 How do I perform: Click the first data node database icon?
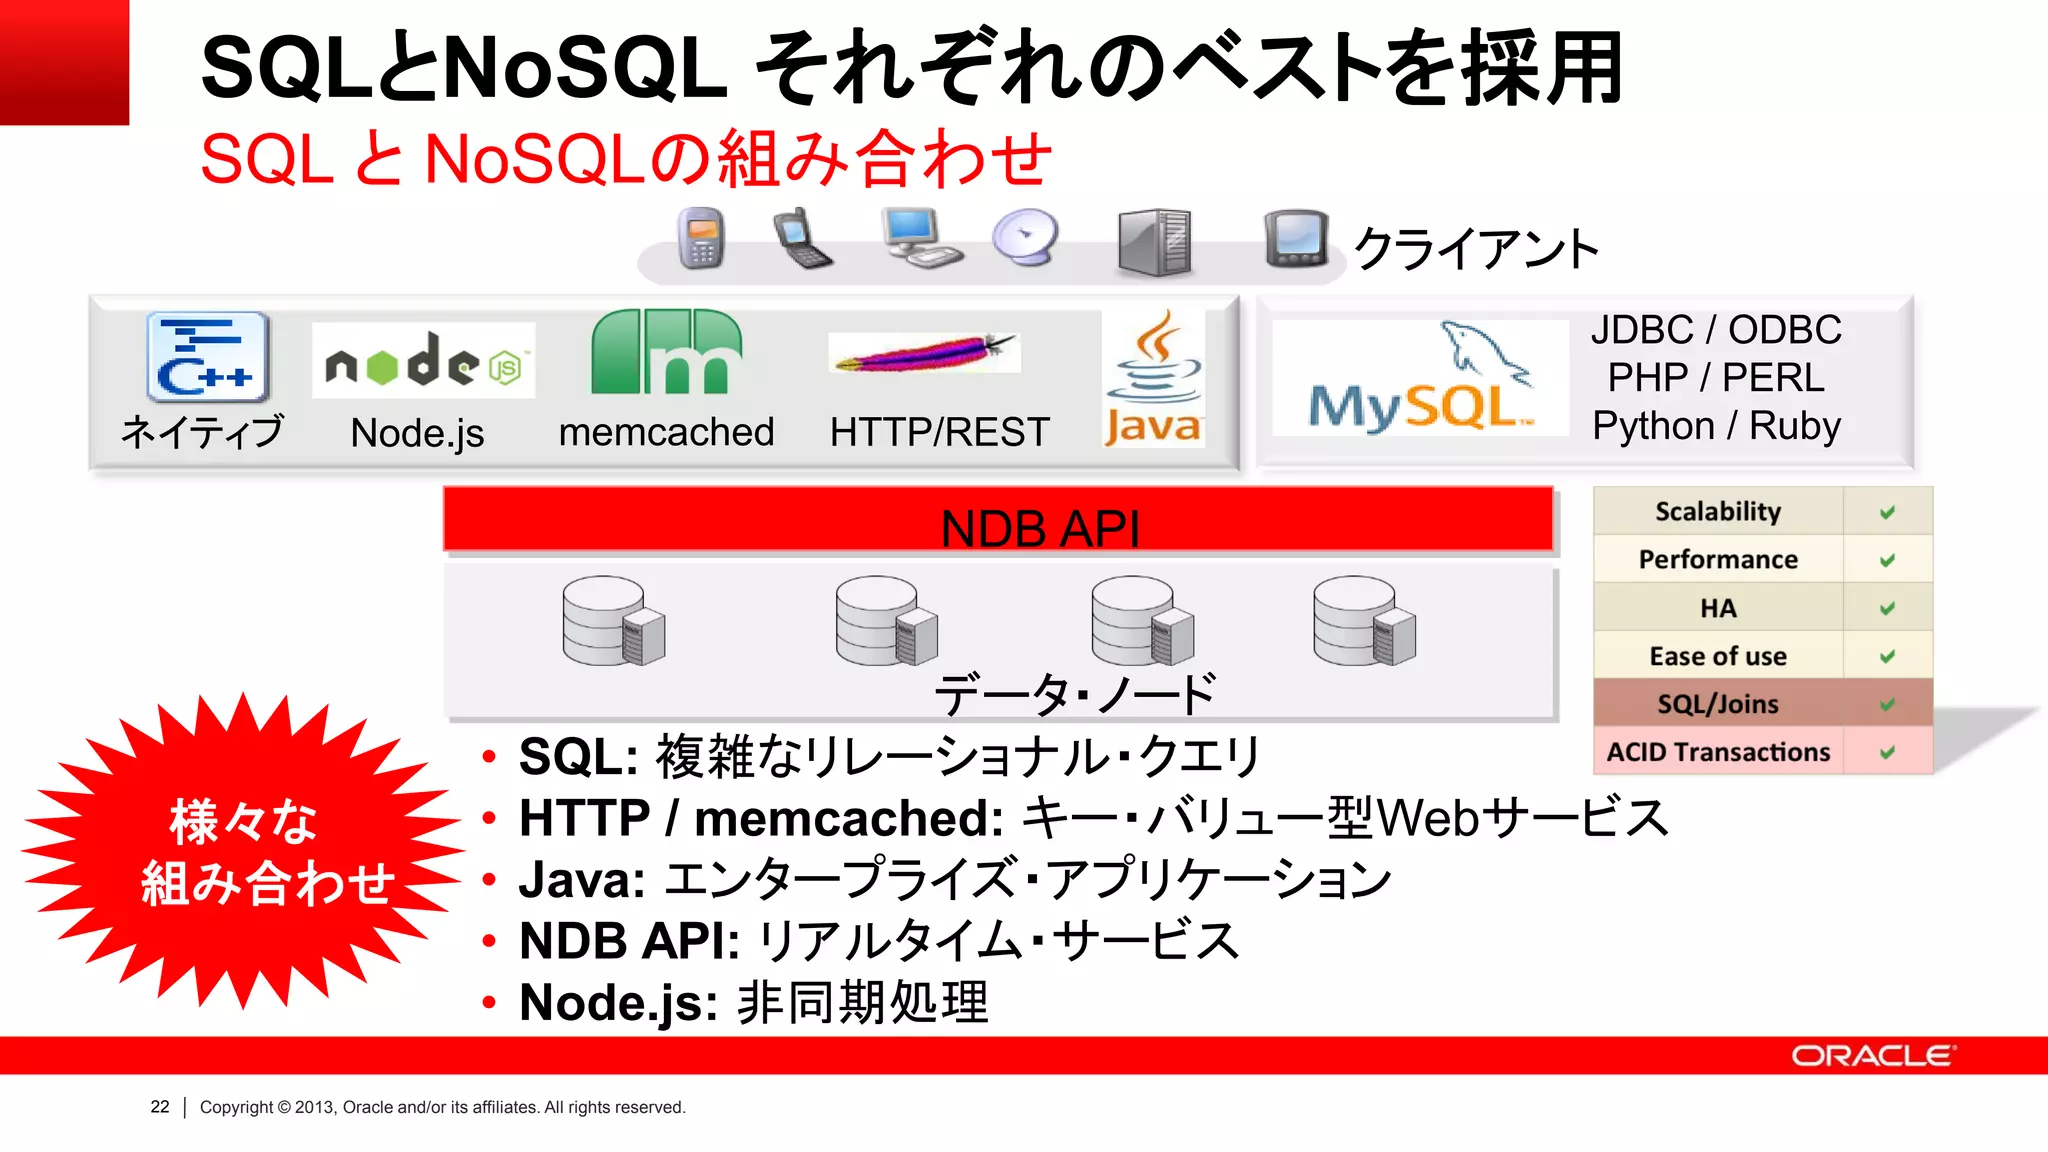click(x=614, y=621)
